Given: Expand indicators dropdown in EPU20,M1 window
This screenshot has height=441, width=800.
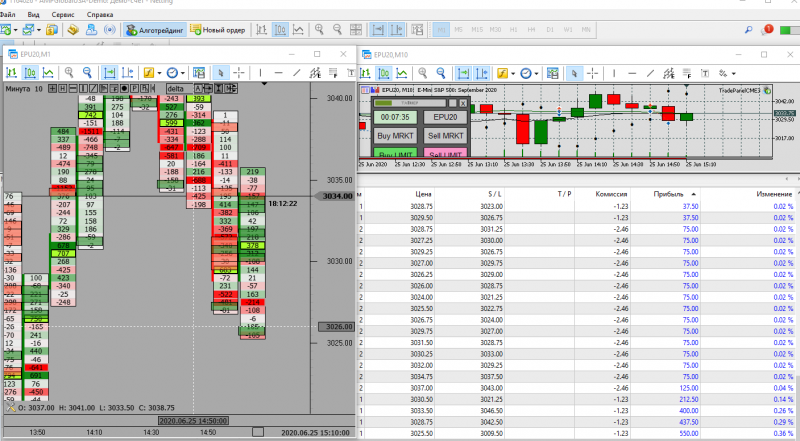Looking at the screenshot, I should tap(159, 73).
